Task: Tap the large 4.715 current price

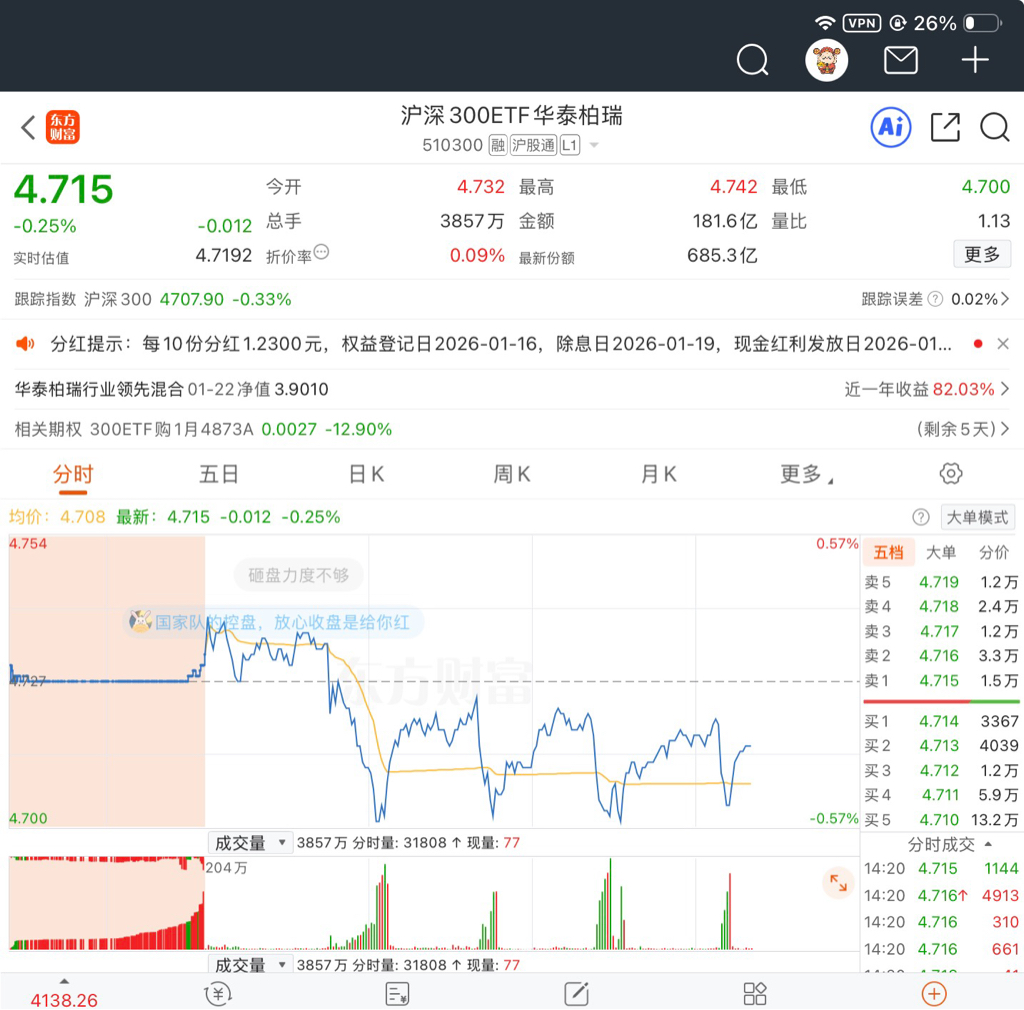Action: click(63, 189)
